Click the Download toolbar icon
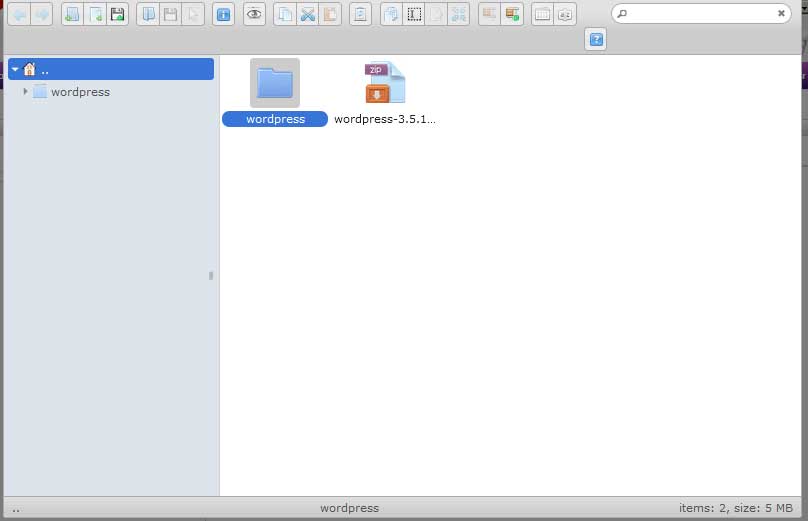 (171, 14)
